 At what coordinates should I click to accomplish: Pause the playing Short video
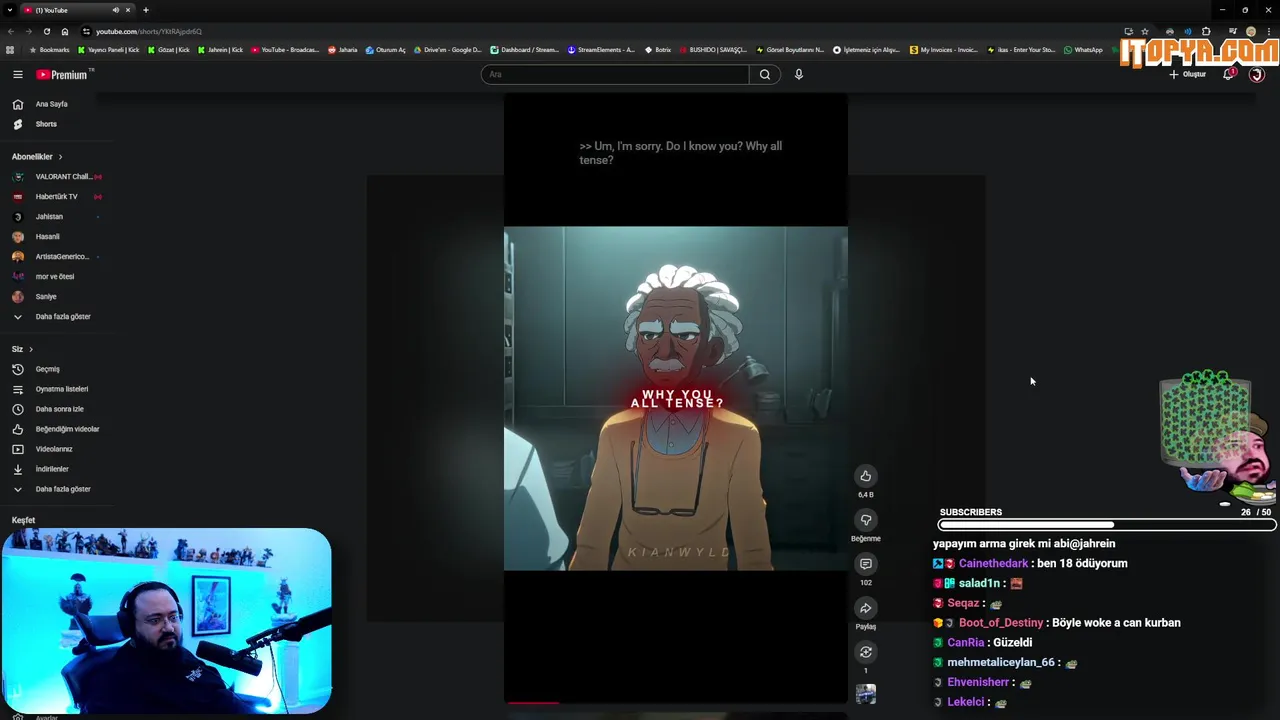click(x=676, y=398)
